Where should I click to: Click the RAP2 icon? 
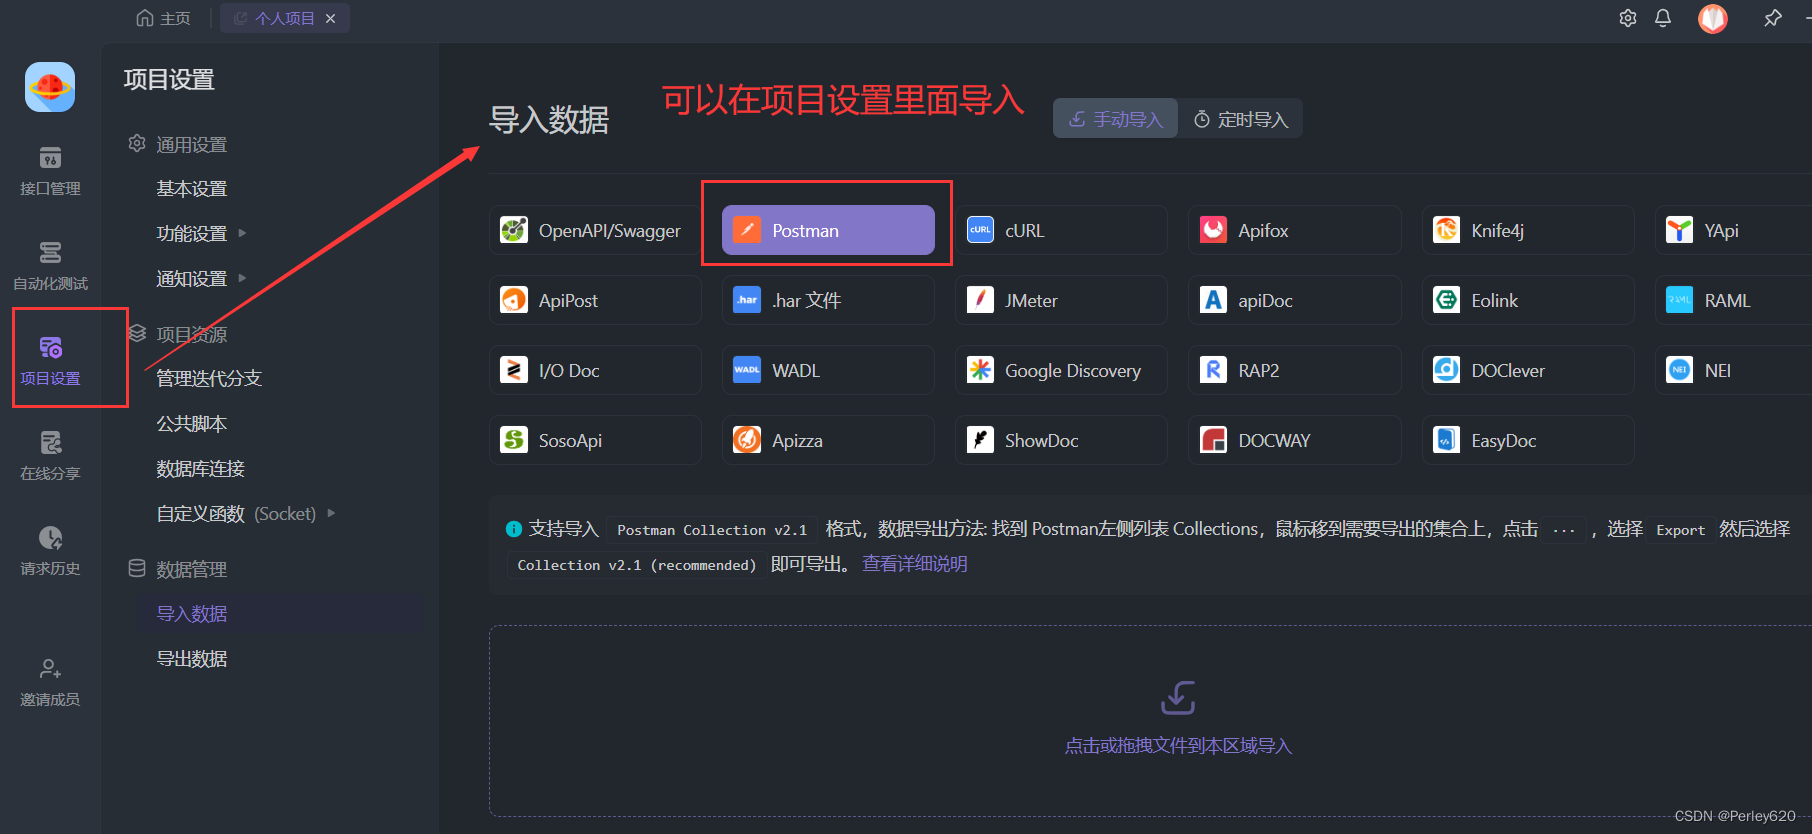[x=1213, y=370]
